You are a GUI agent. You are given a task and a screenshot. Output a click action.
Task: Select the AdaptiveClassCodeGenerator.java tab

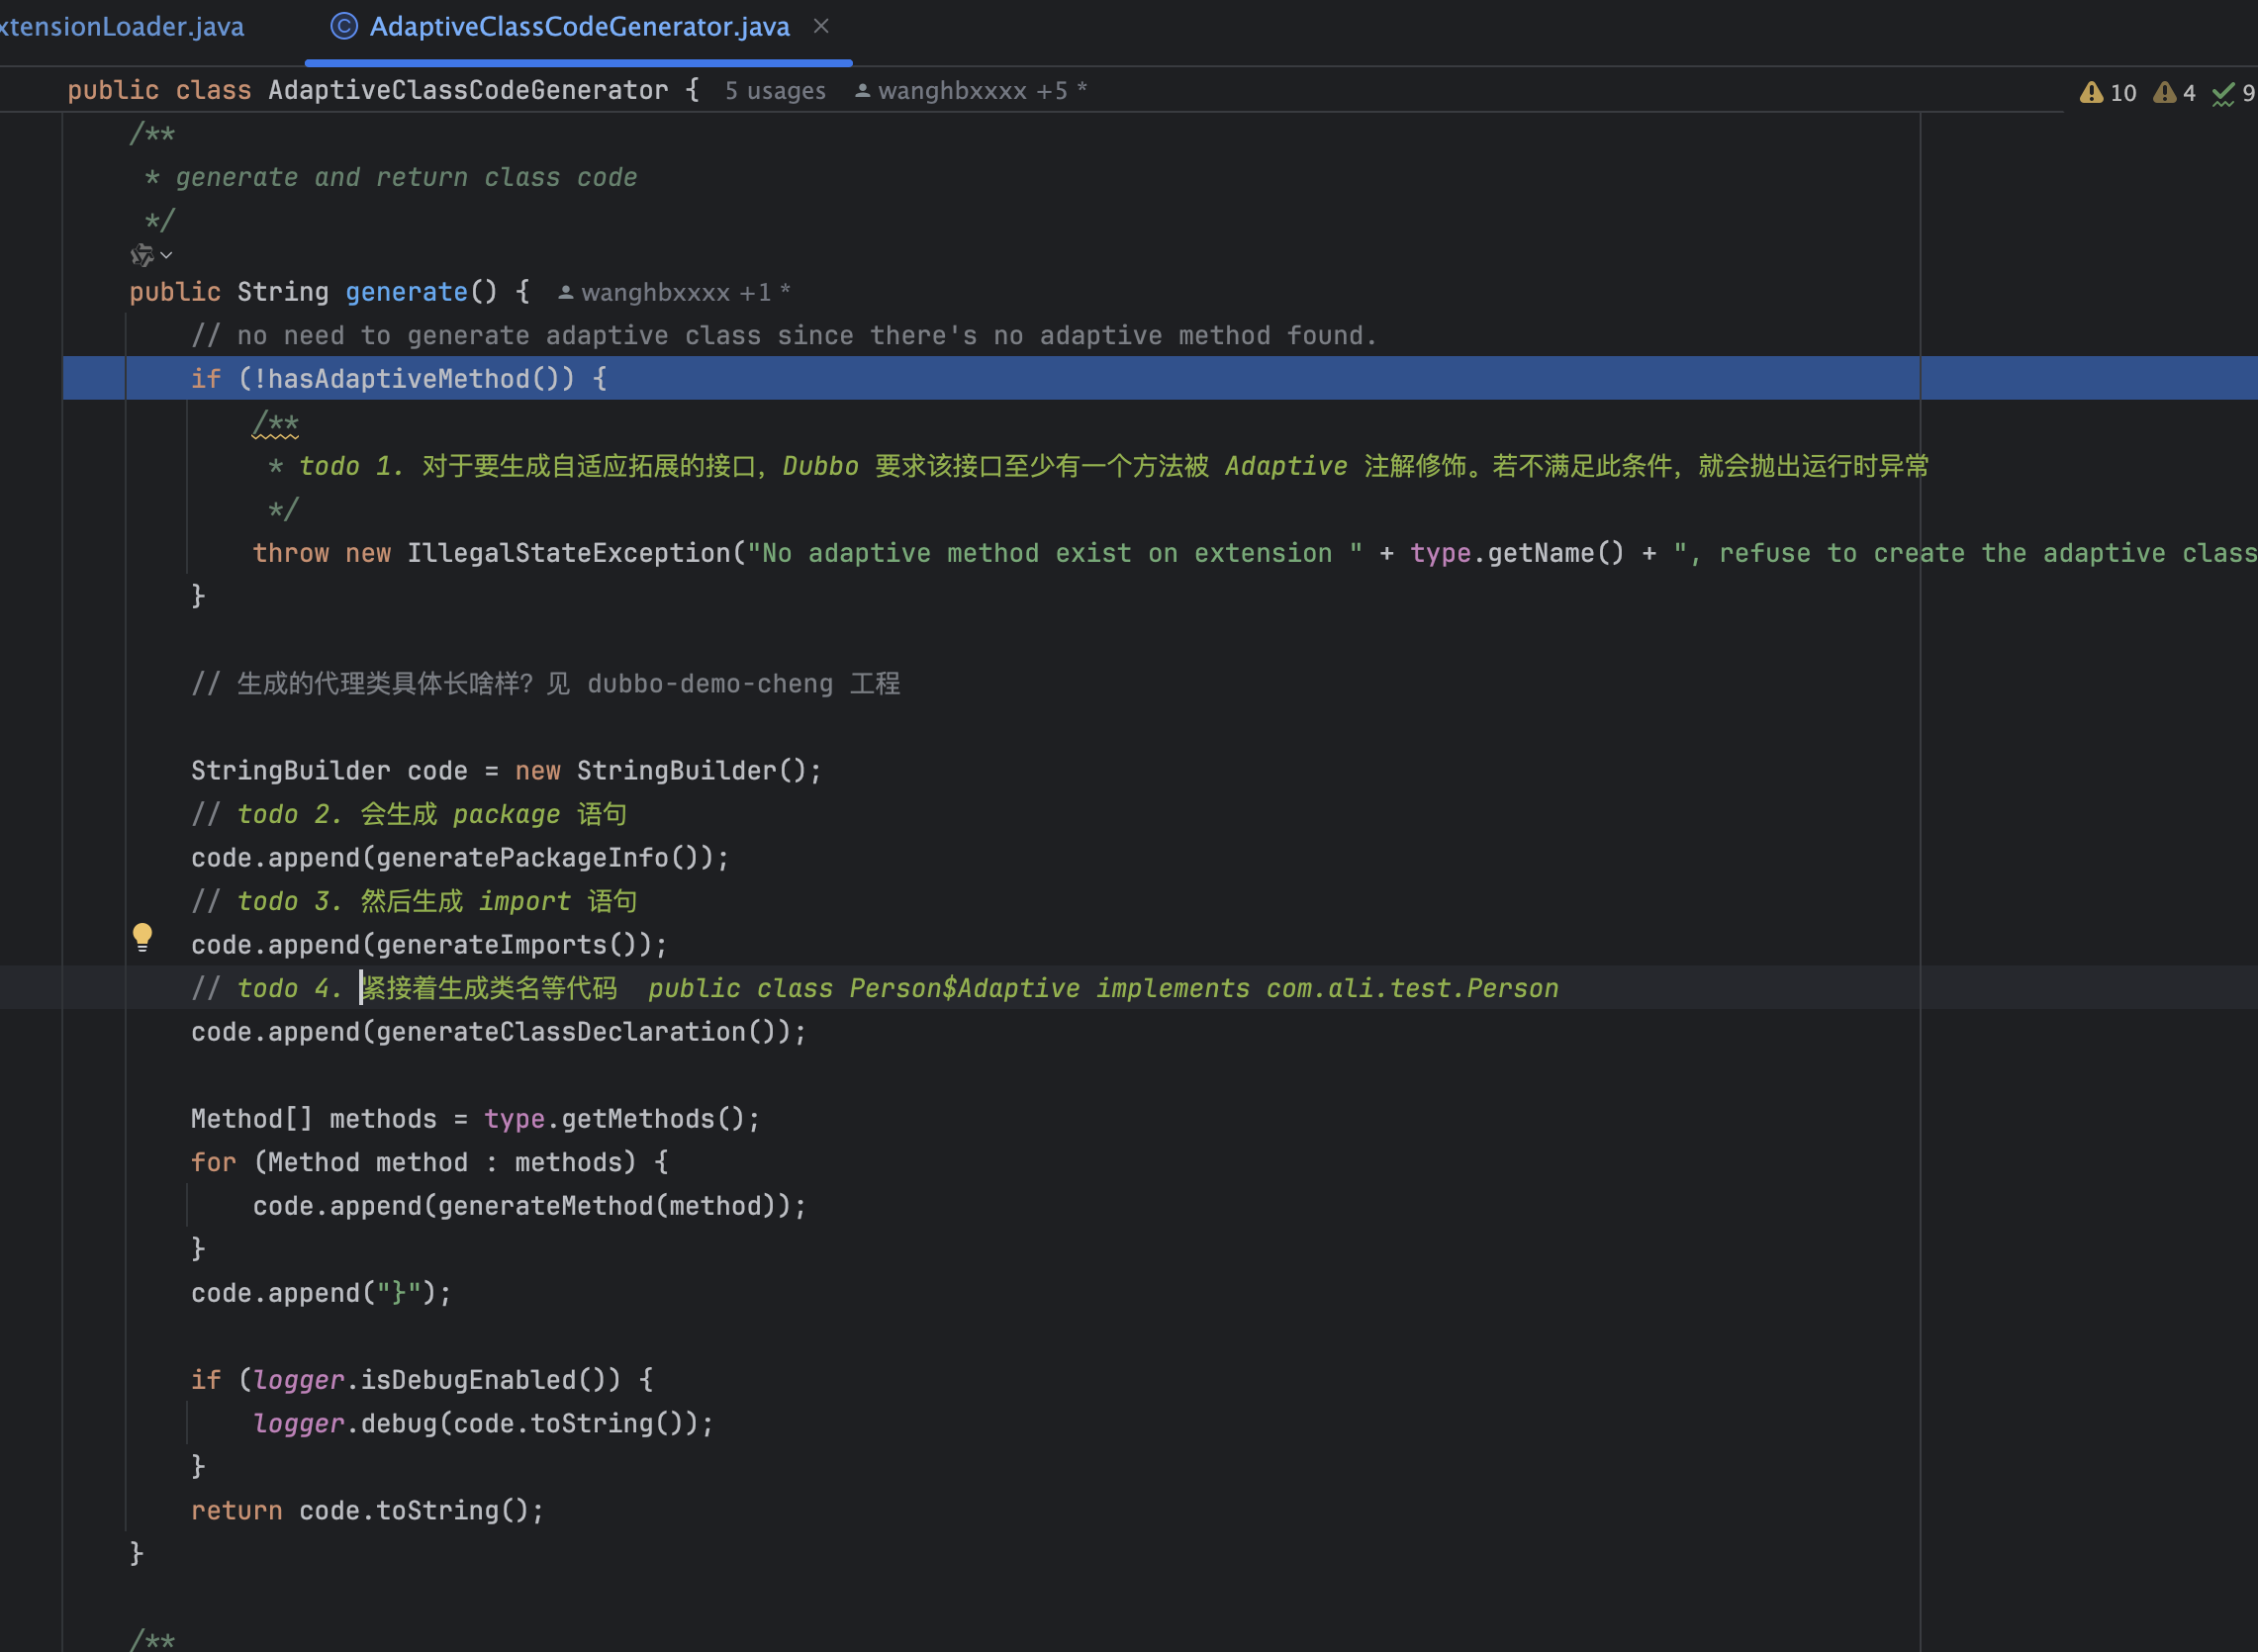pos(578,26)
